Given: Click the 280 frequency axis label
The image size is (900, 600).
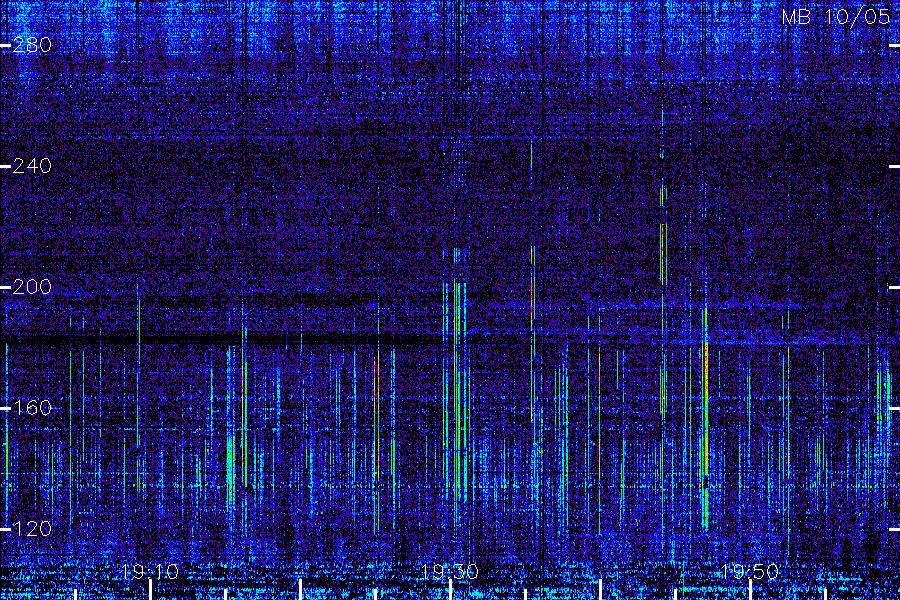Looking at the screenshot, I should pyautogui.click(x=32, y=45).
